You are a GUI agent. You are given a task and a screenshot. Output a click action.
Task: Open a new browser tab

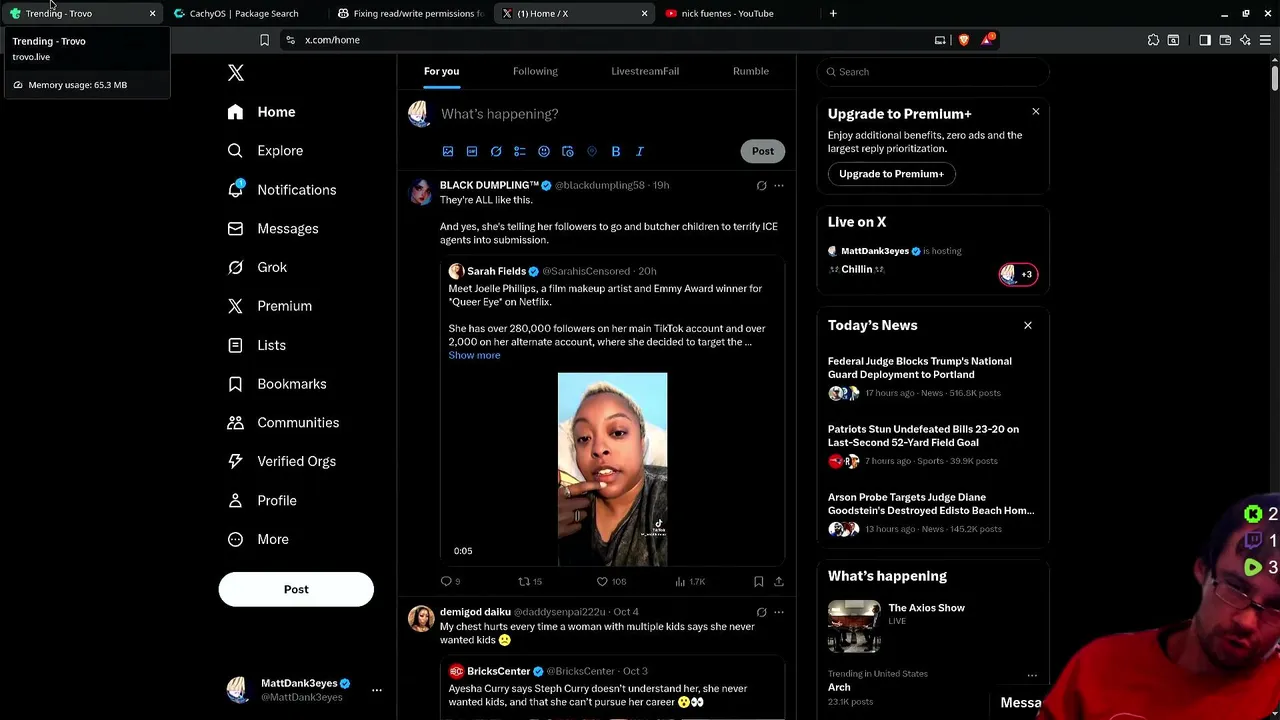[x=833, y=14]
